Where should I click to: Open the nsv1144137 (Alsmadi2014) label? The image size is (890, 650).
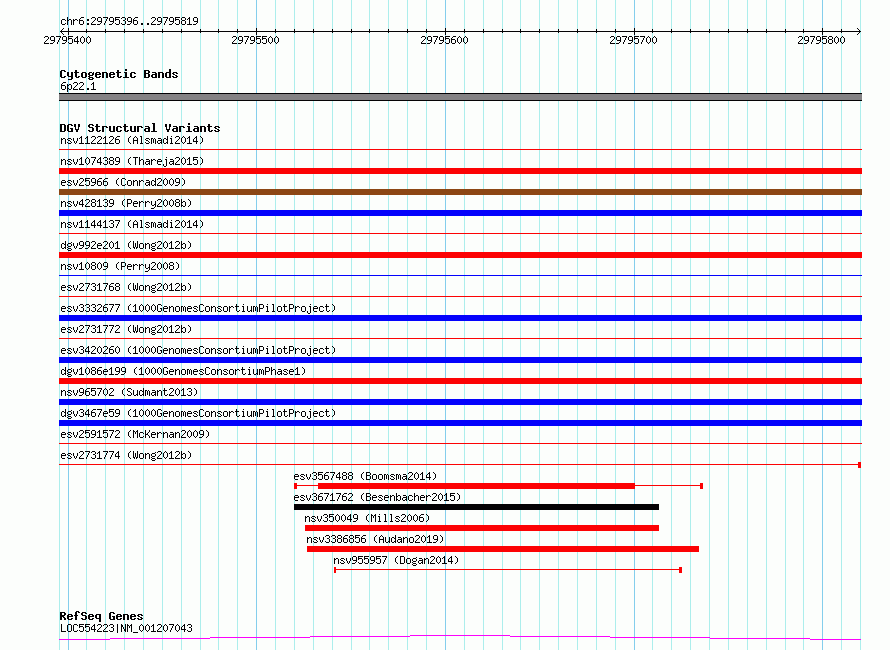132,224
